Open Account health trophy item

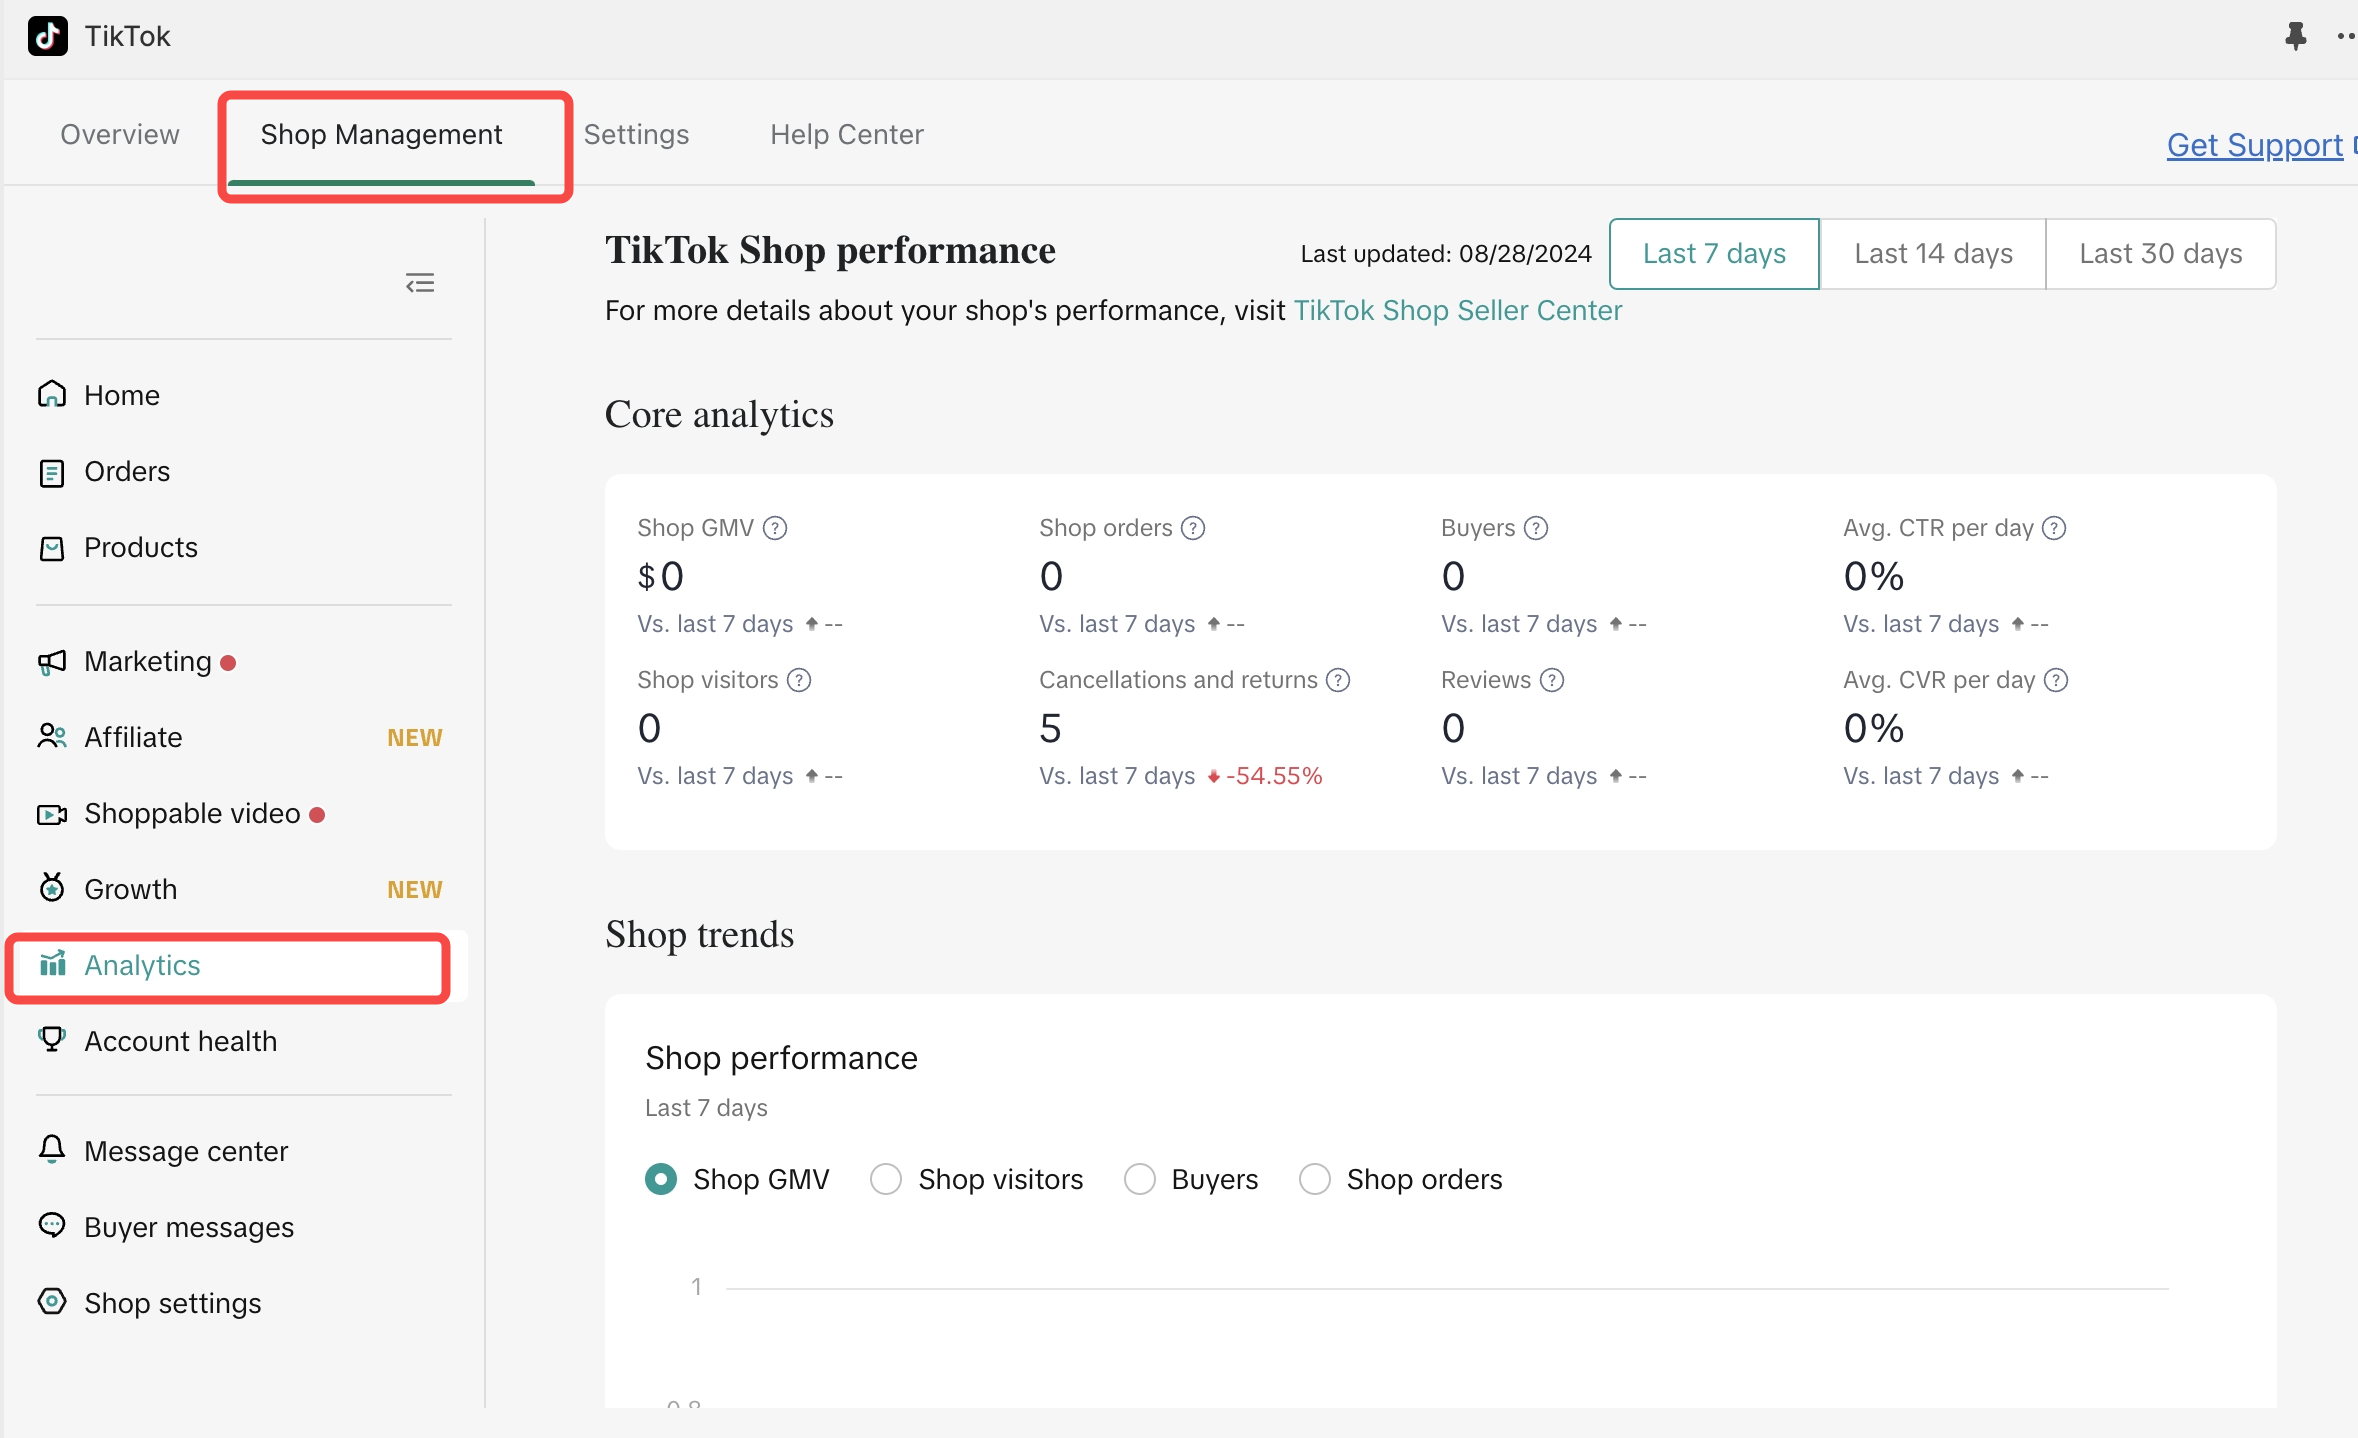179,1041
